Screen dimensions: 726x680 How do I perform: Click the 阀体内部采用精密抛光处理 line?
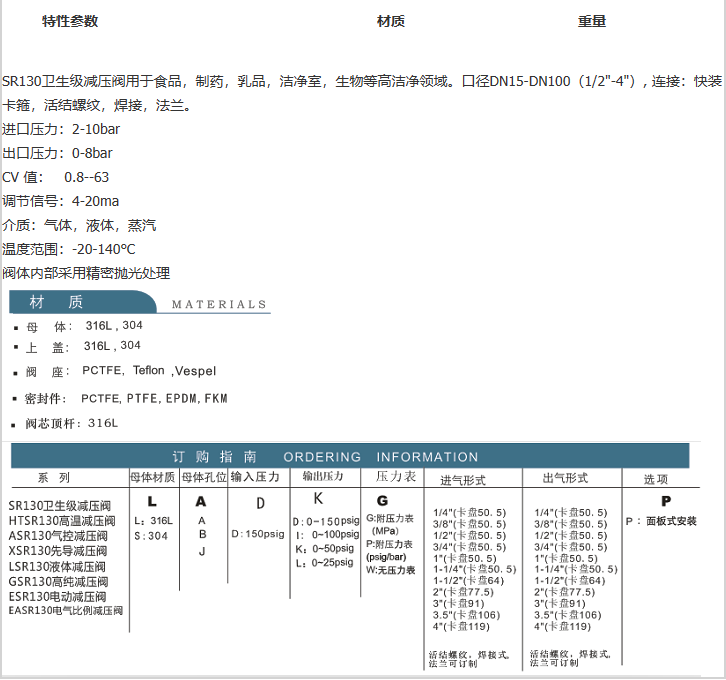pos(86,273)
